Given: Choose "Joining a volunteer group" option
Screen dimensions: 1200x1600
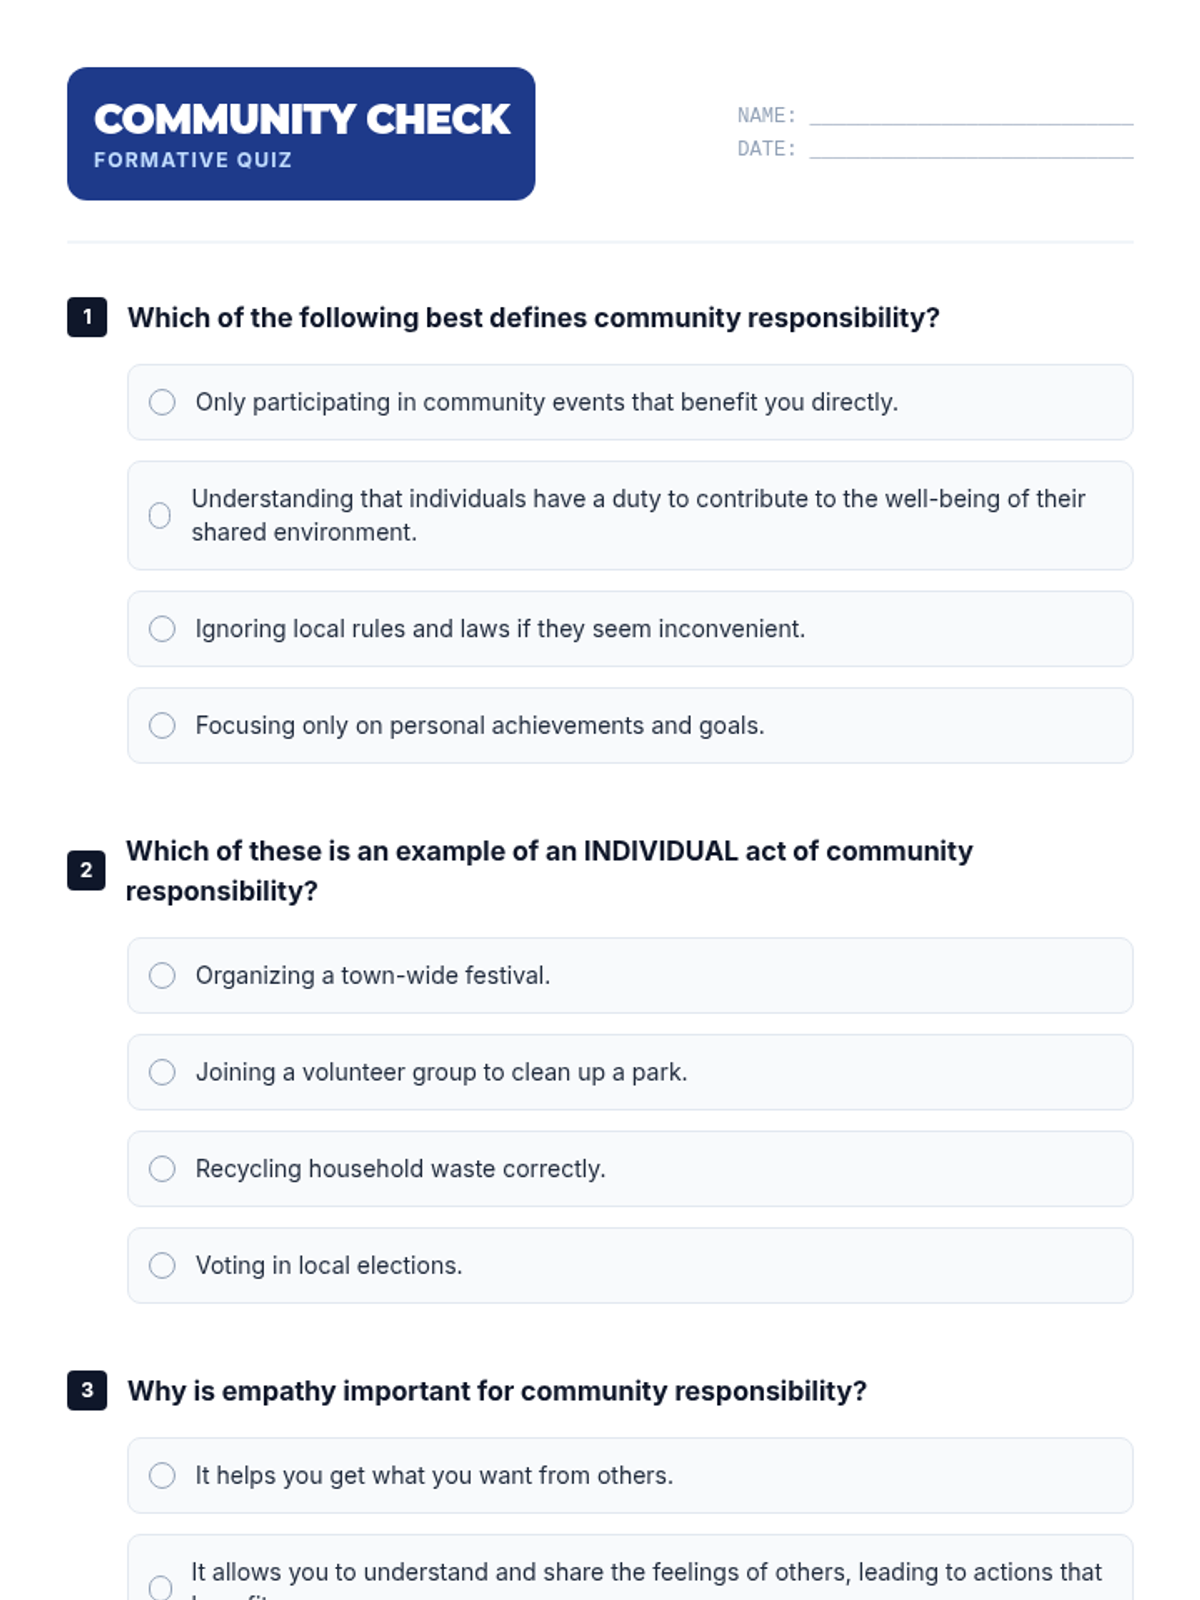Looking at the screenshot, I should tap(162, 1073).
